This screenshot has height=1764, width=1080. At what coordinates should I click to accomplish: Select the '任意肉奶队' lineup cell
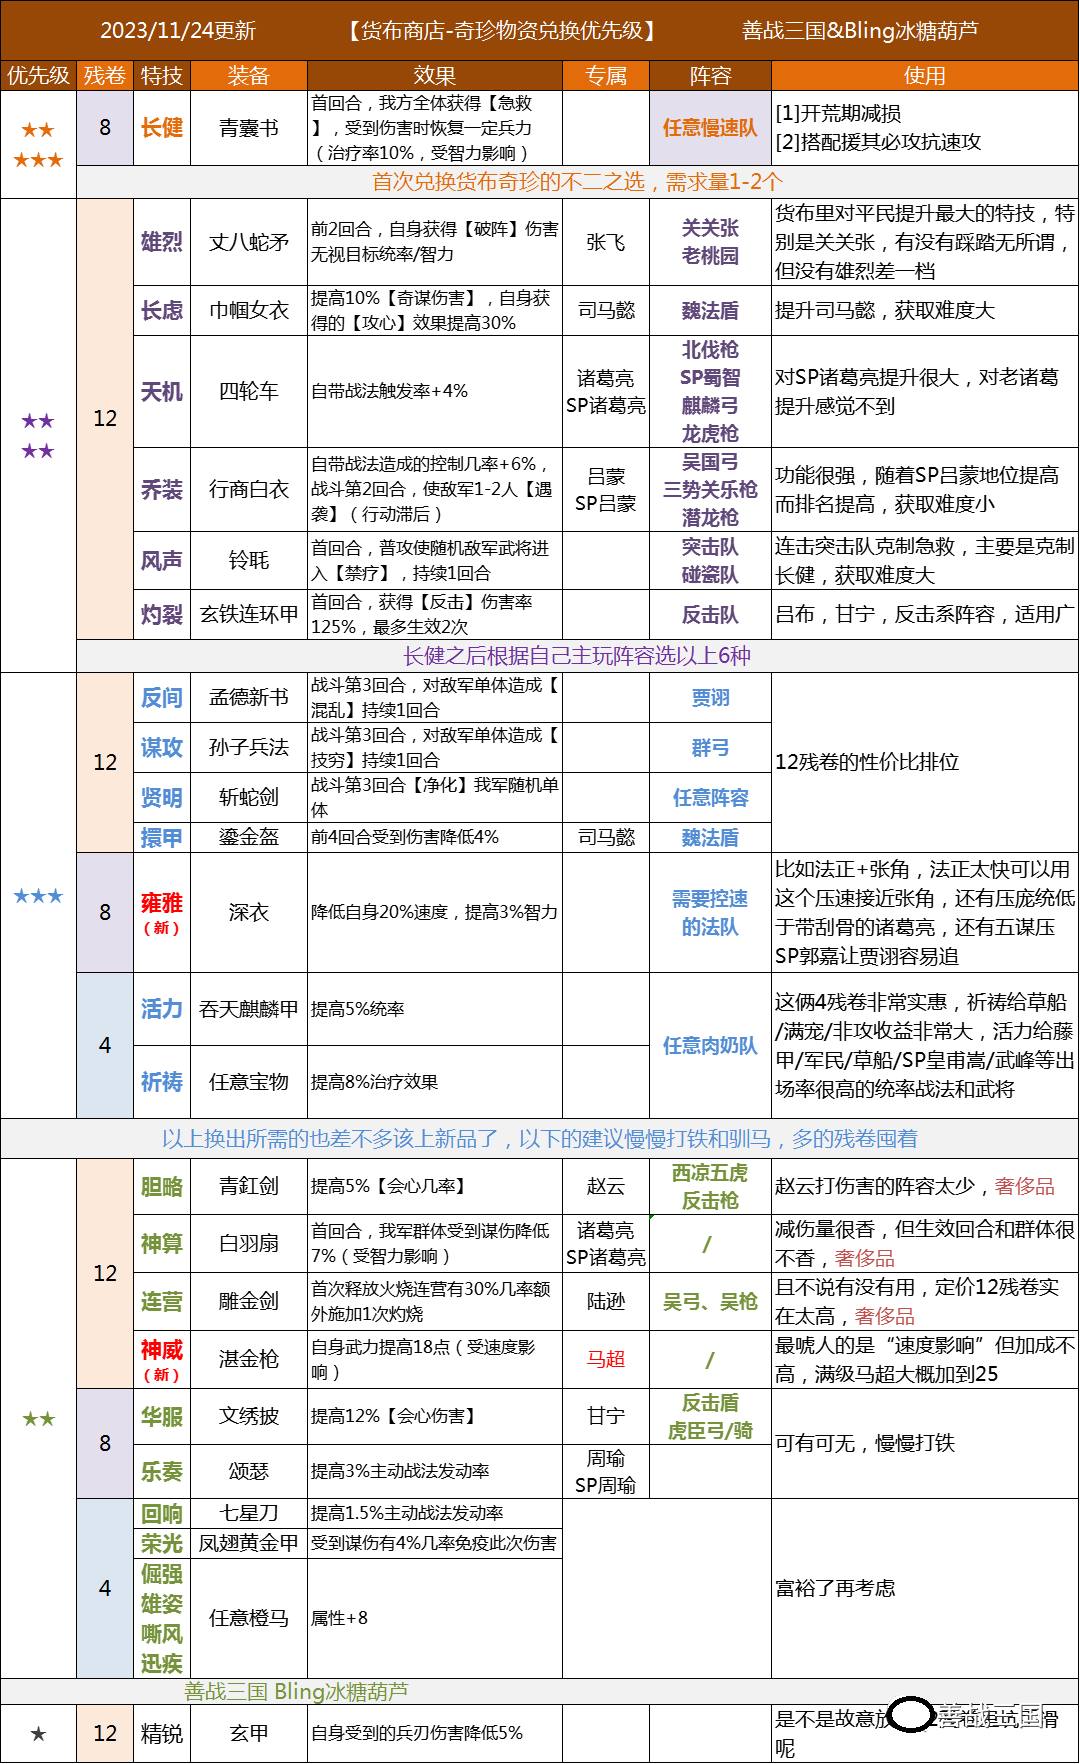click(x=711, y=1046)
